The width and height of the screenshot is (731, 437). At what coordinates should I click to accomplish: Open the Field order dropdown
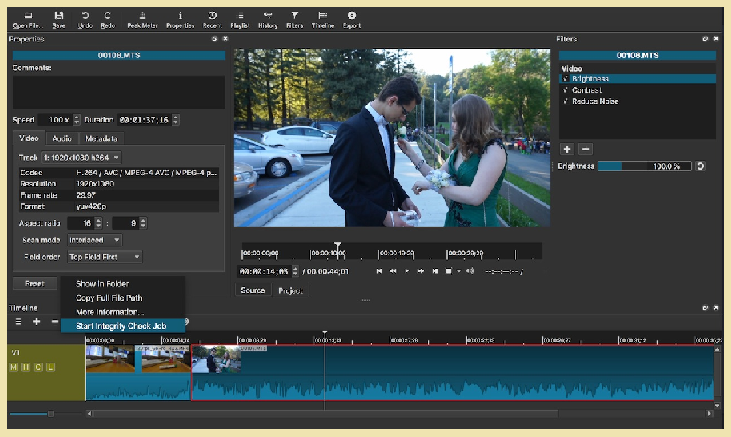(105, 257)
